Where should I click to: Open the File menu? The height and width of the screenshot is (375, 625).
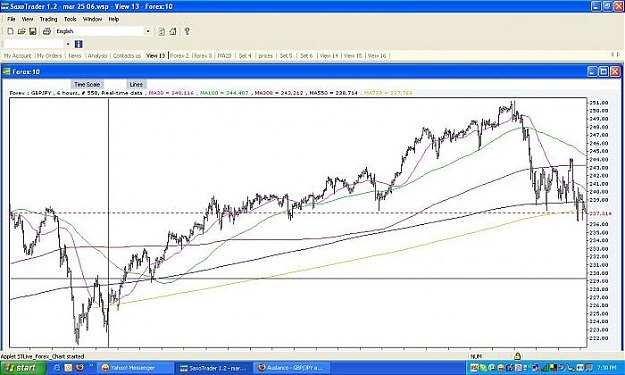pos(11,19)
